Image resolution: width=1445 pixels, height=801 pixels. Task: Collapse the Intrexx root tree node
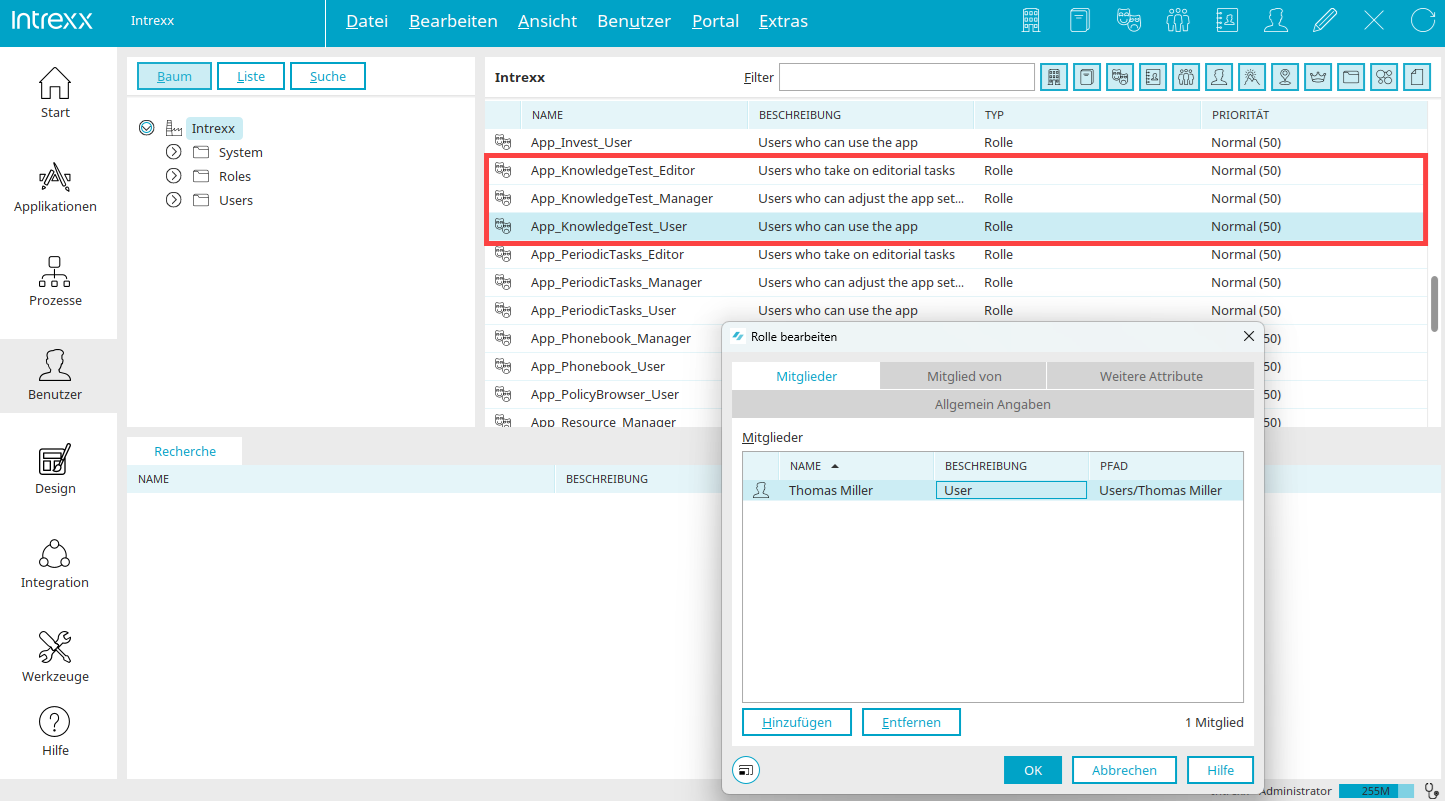click(x=146, y=128)
